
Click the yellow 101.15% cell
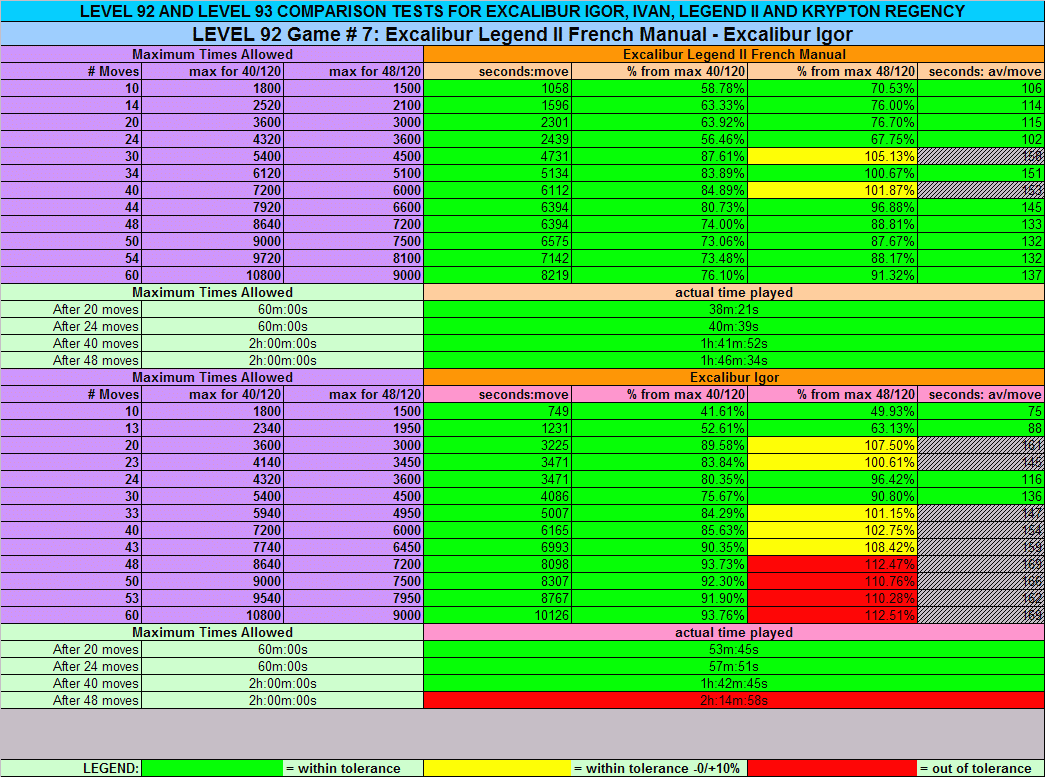832,513
